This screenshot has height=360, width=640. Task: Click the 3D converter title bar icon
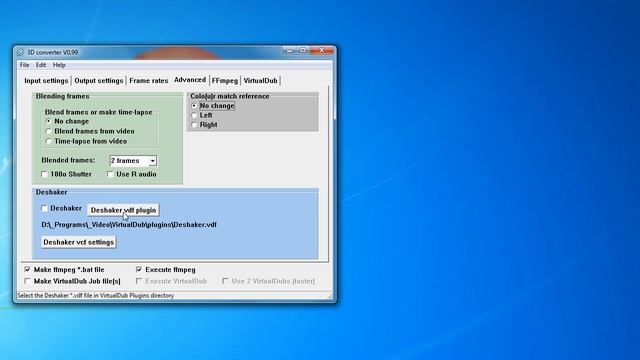(20, 52)
